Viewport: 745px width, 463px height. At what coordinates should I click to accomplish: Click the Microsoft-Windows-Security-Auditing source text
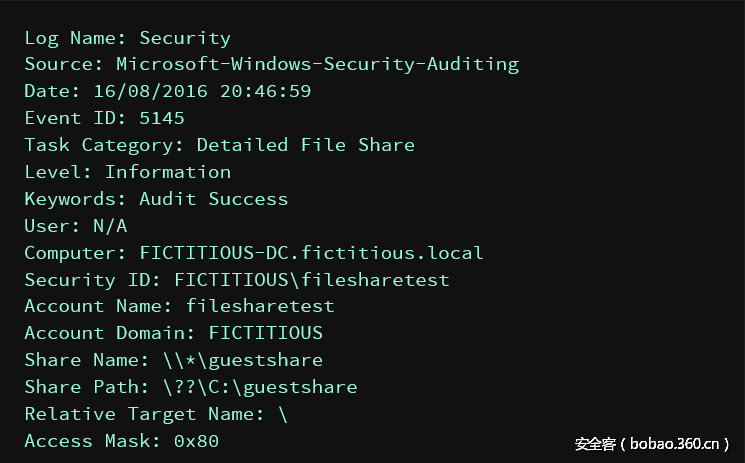tap(317, 65)
